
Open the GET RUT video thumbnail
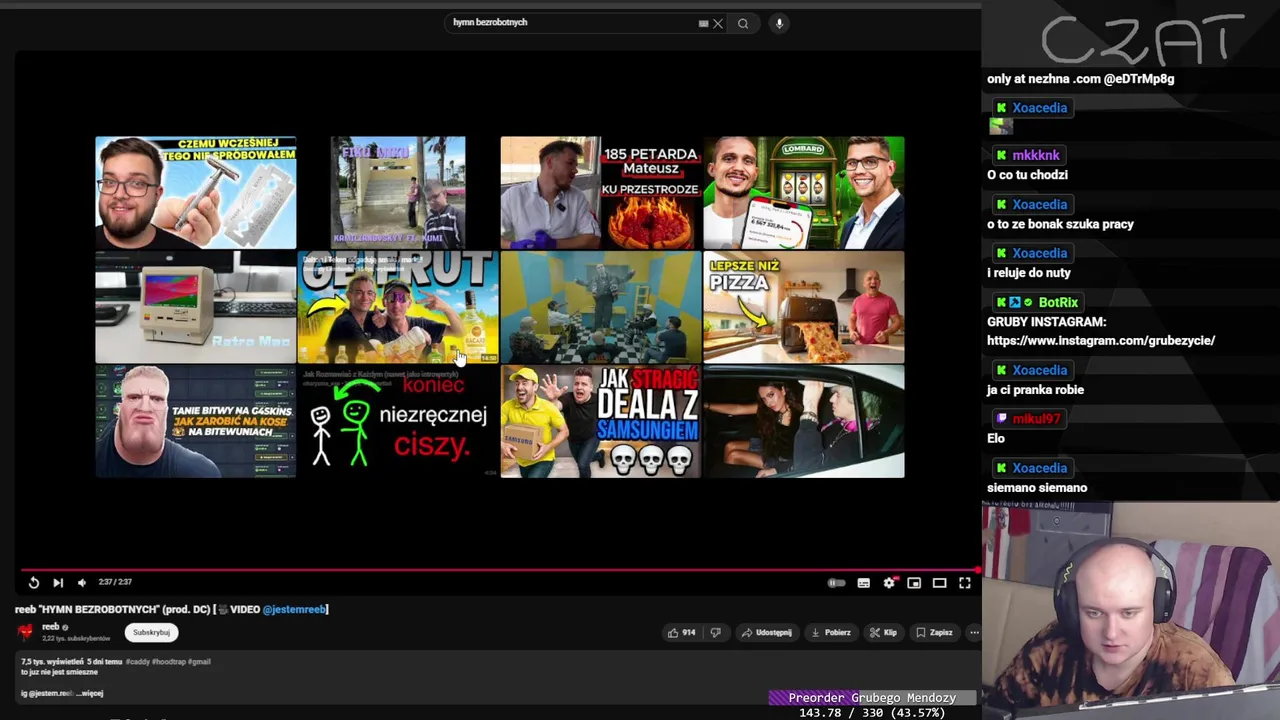tap(398, 307)
